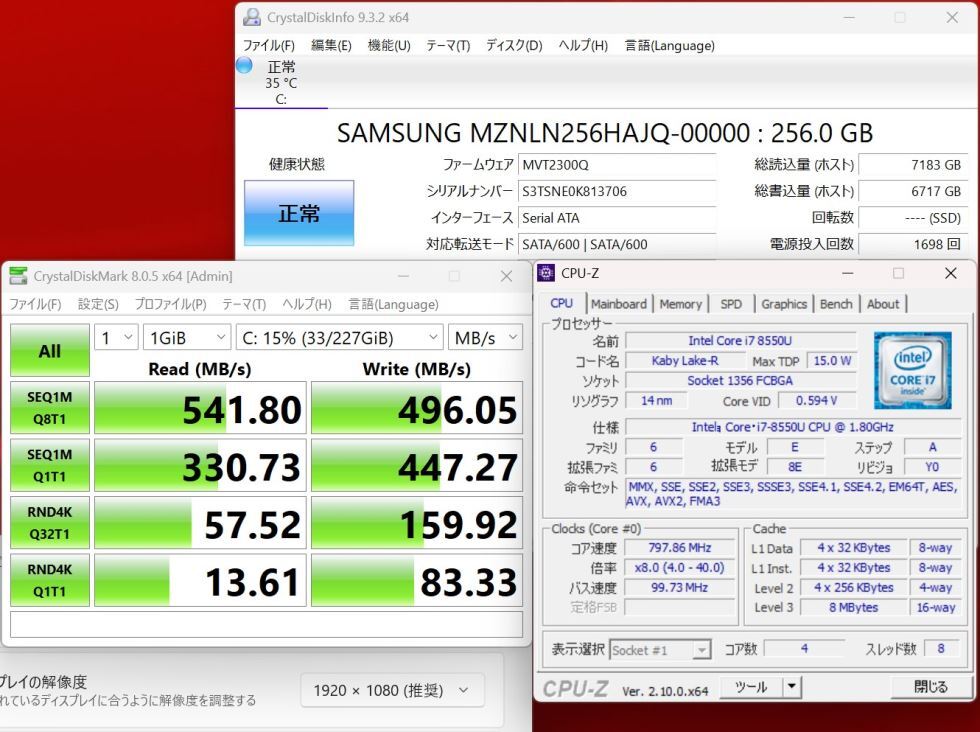Switch to the Memory tab in CPU-Z
980x732 pixels.
680,304
